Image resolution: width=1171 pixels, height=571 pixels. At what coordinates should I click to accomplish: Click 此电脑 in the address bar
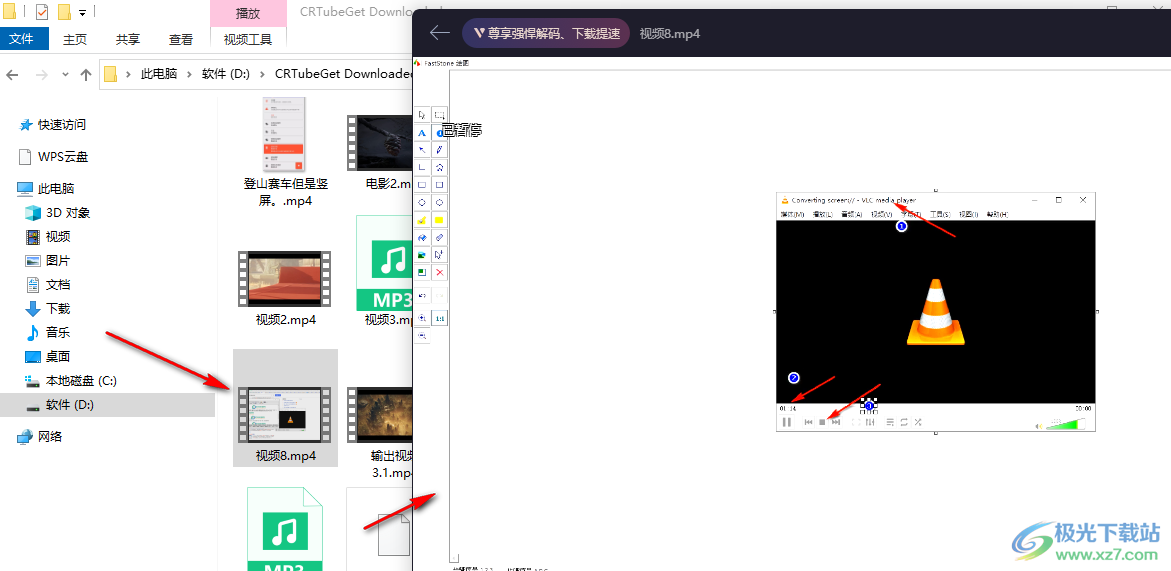point(159,74)
